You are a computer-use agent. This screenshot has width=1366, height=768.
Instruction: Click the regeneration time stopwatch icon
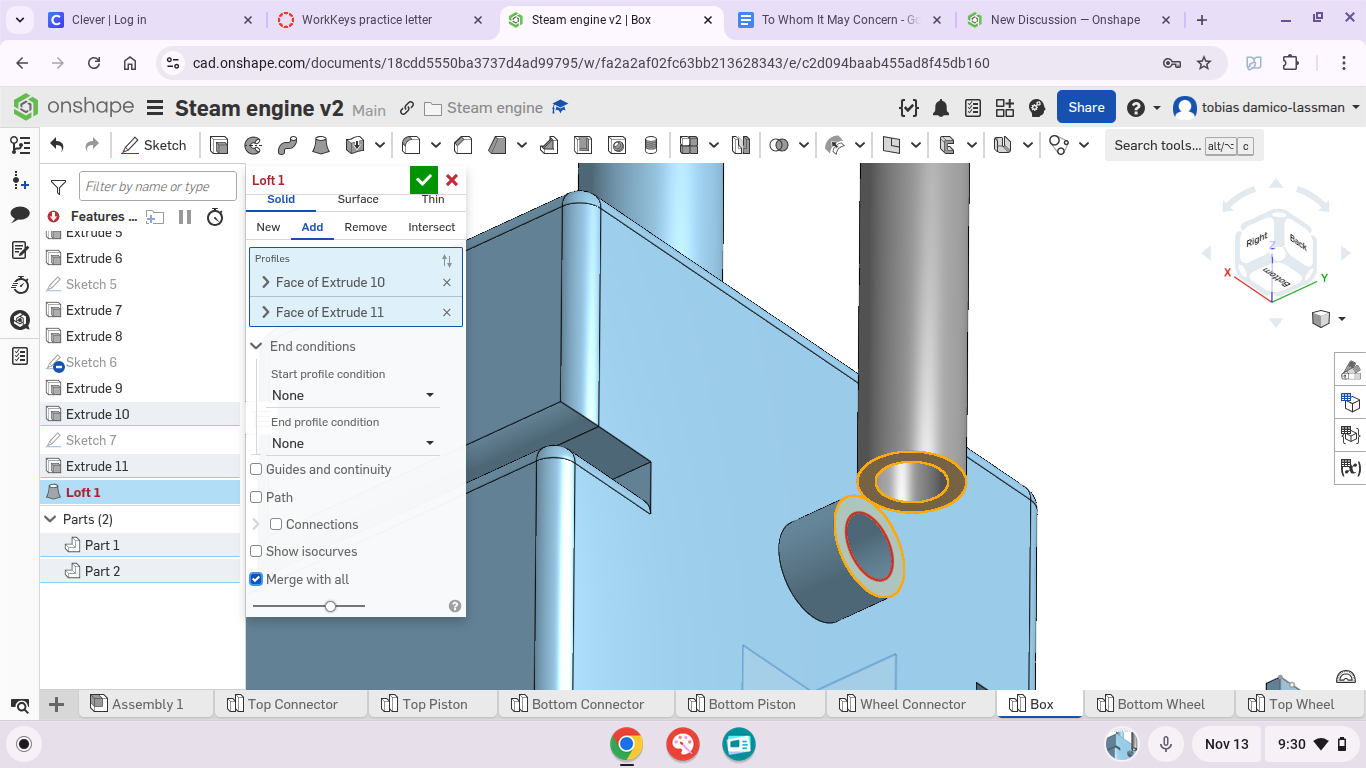coord(215,216)
